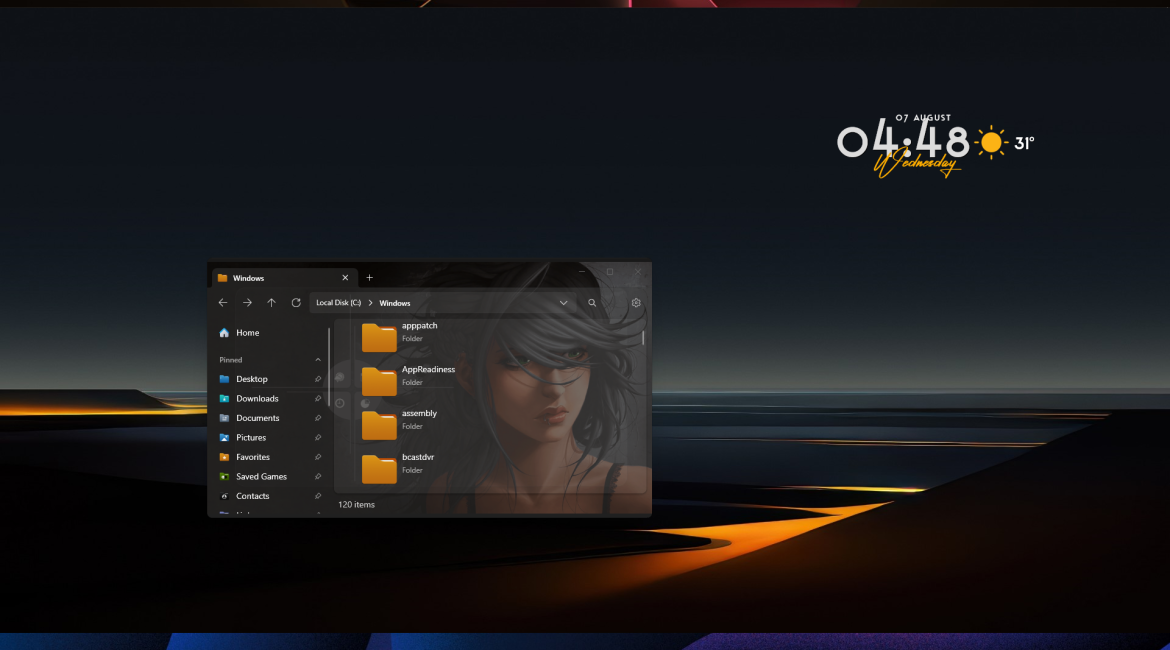Click the Up one level arrow

click(271, 302)
